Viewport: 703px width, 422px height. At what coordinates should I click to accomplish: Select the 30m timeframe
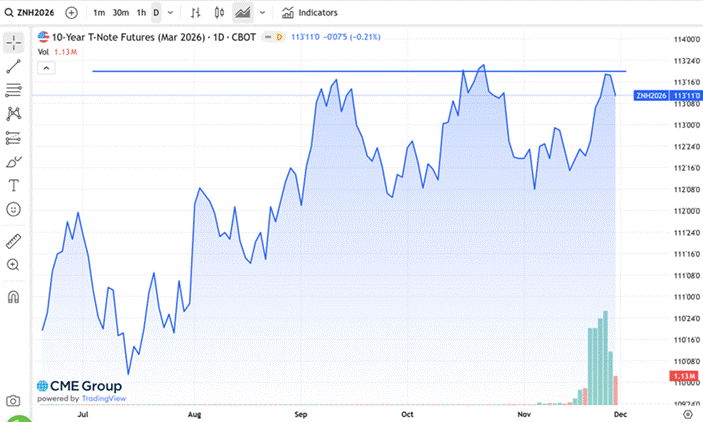point(121,13)
